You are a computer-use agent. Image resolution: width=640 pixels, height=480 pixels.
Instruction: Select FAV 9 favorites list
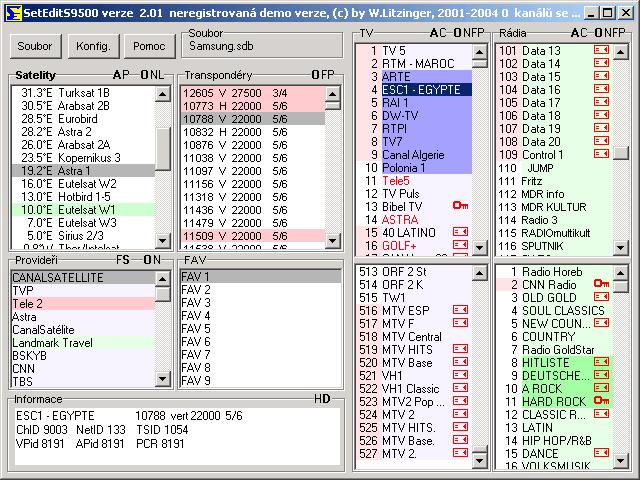(260, 381)
